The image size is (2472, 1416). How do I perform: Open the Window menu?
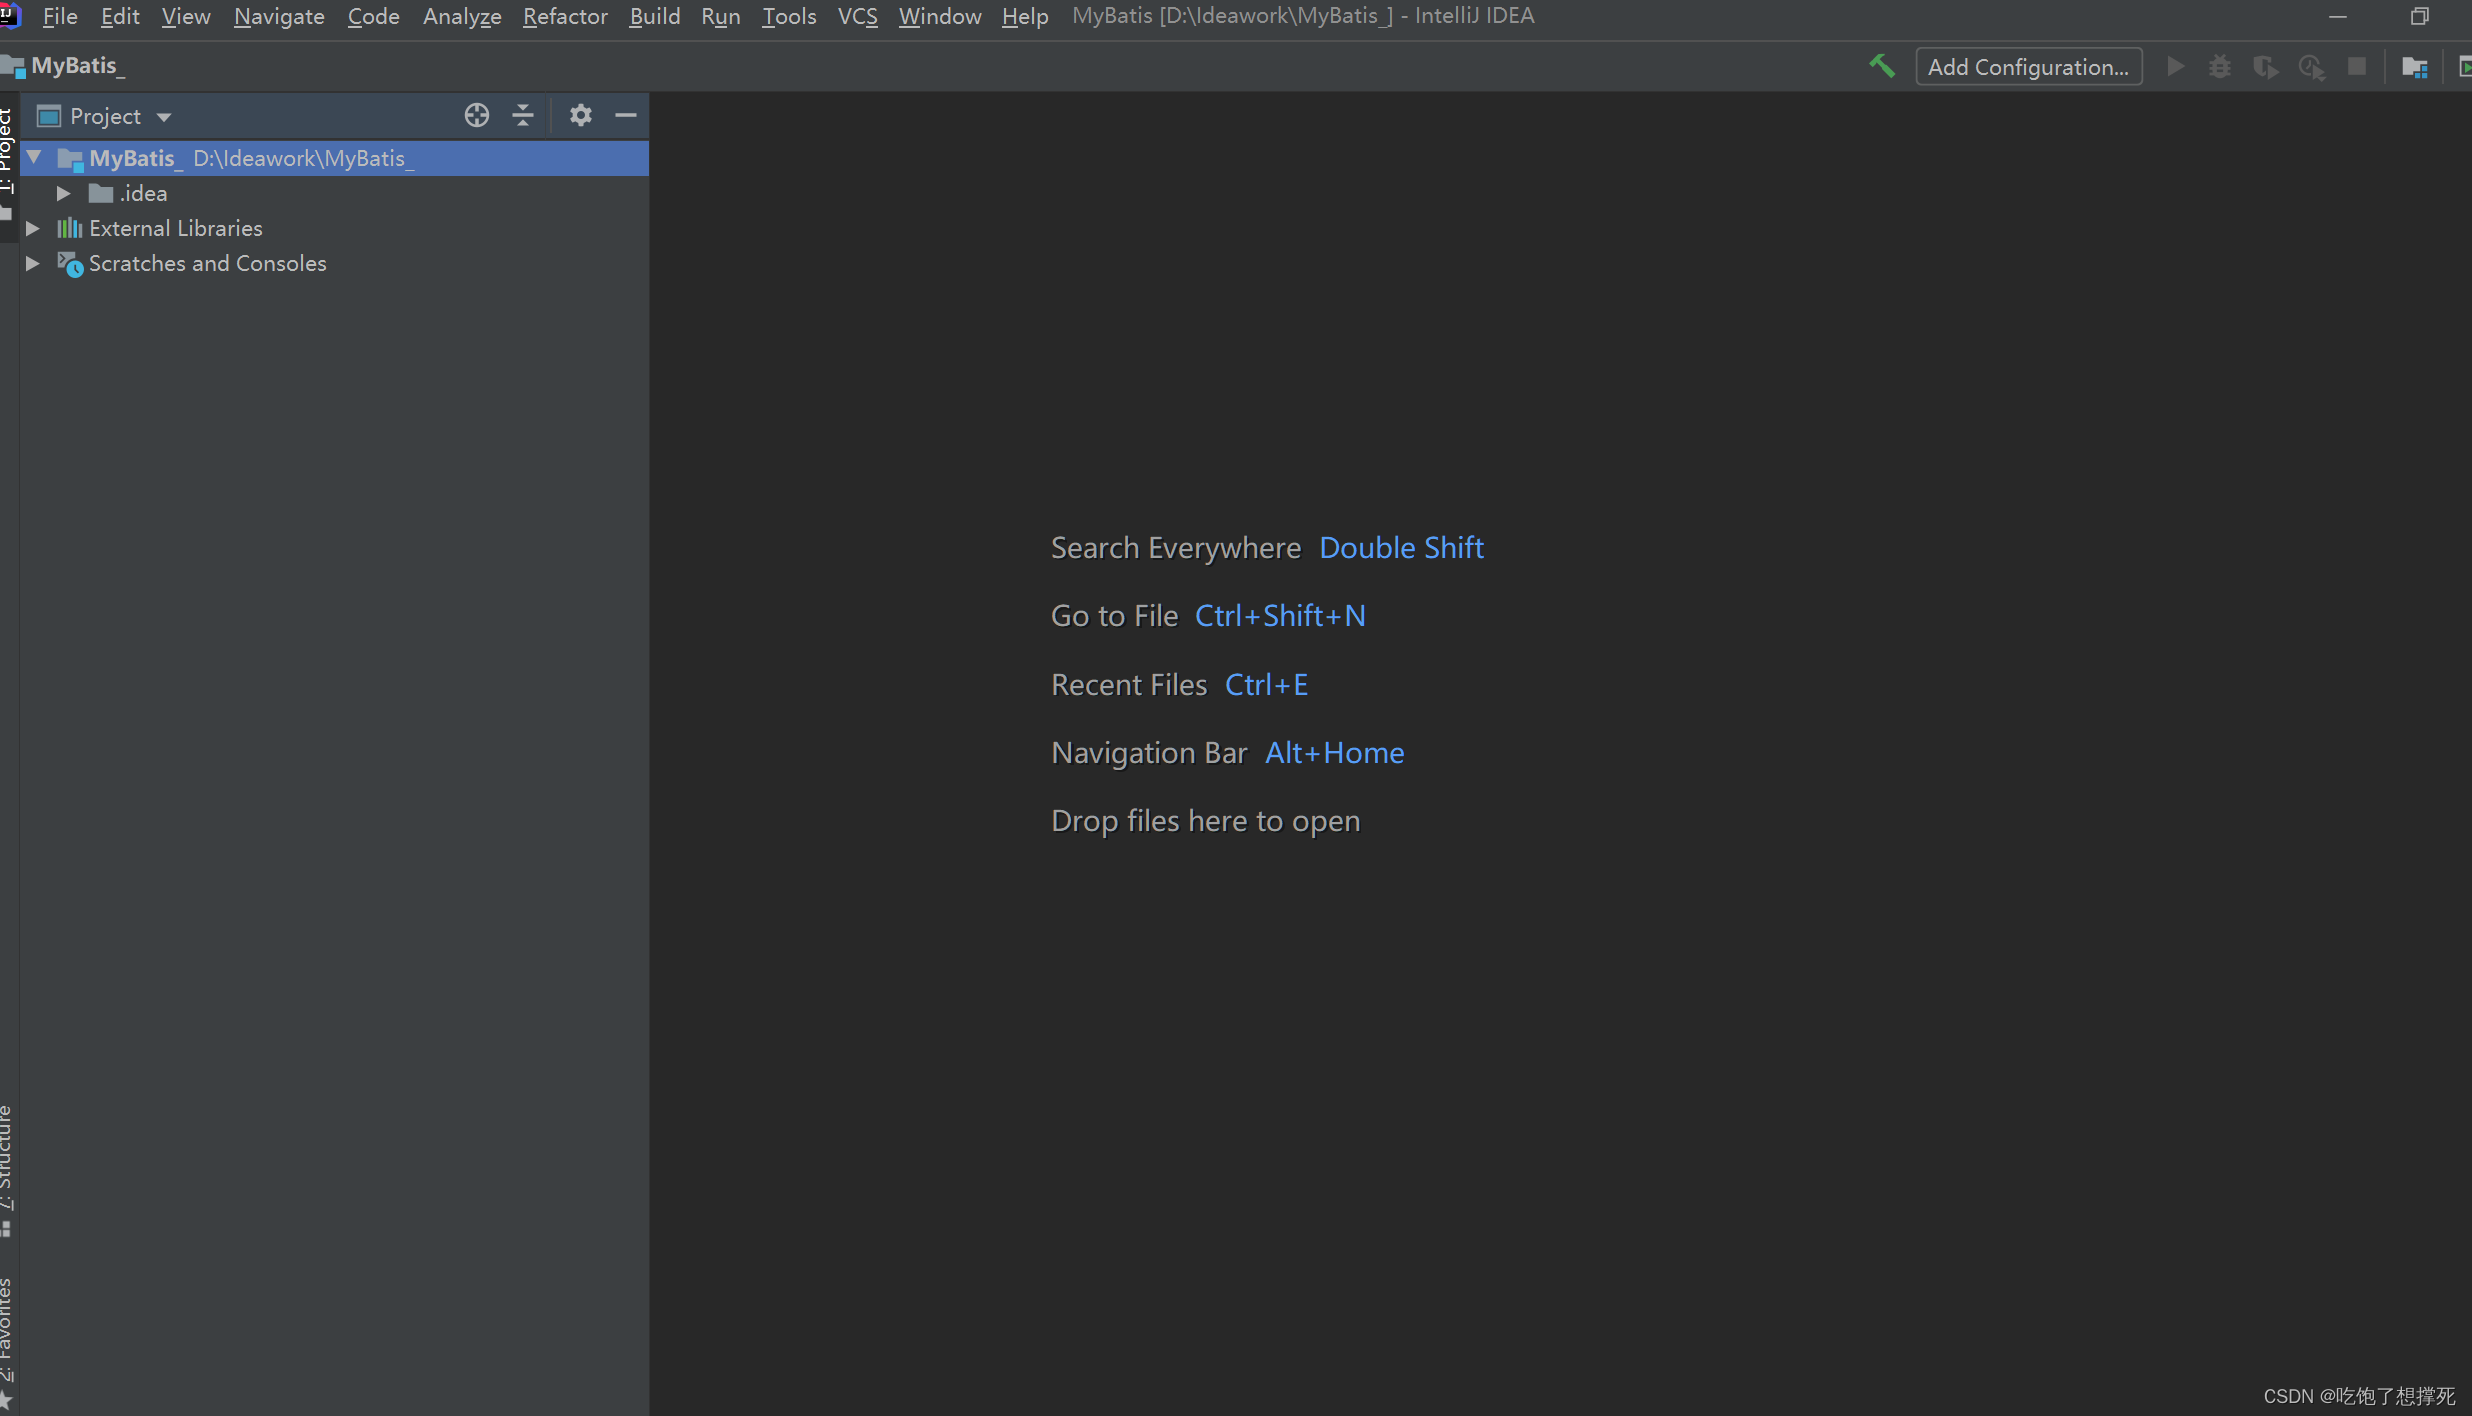pyautogui.click(x=940, y=16)
